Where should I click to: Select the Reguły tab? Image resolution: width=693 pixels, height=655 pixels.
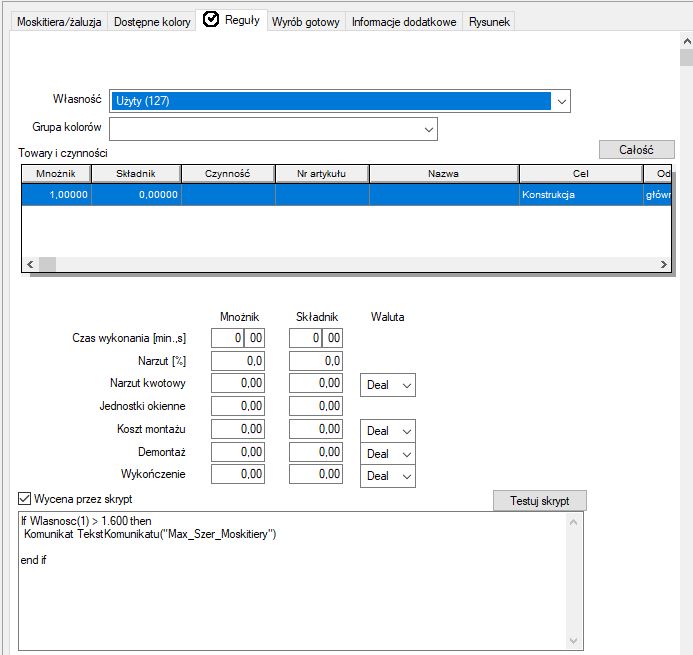[x=232, y=20]
